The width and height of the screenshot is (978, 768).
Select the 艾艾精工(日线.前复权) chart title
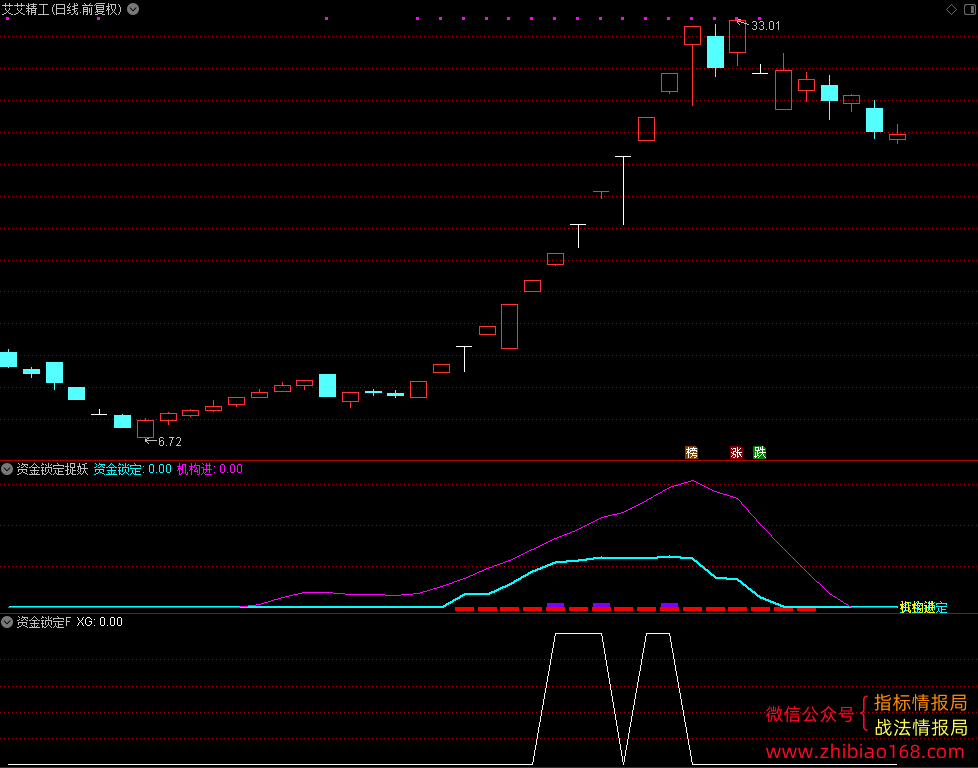pyautogui.click(x=62, y=9)
